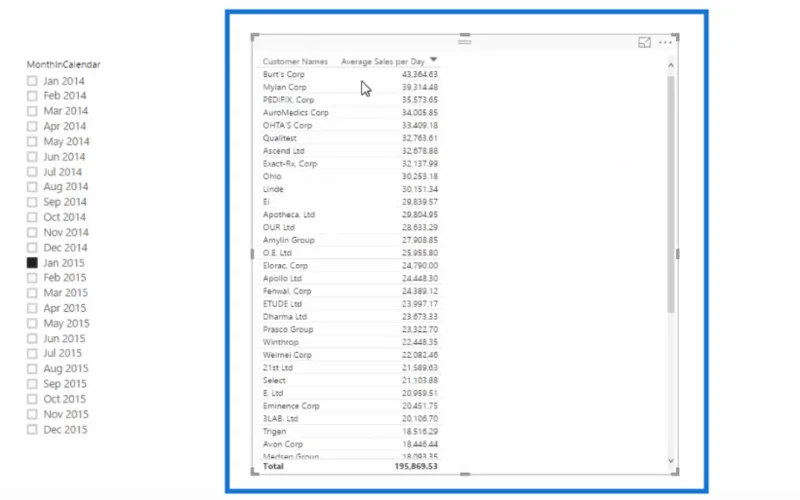Grab the visual's top drag handle
The height and width of the screenshot is (500, 800).
click(x=464, y=41)
